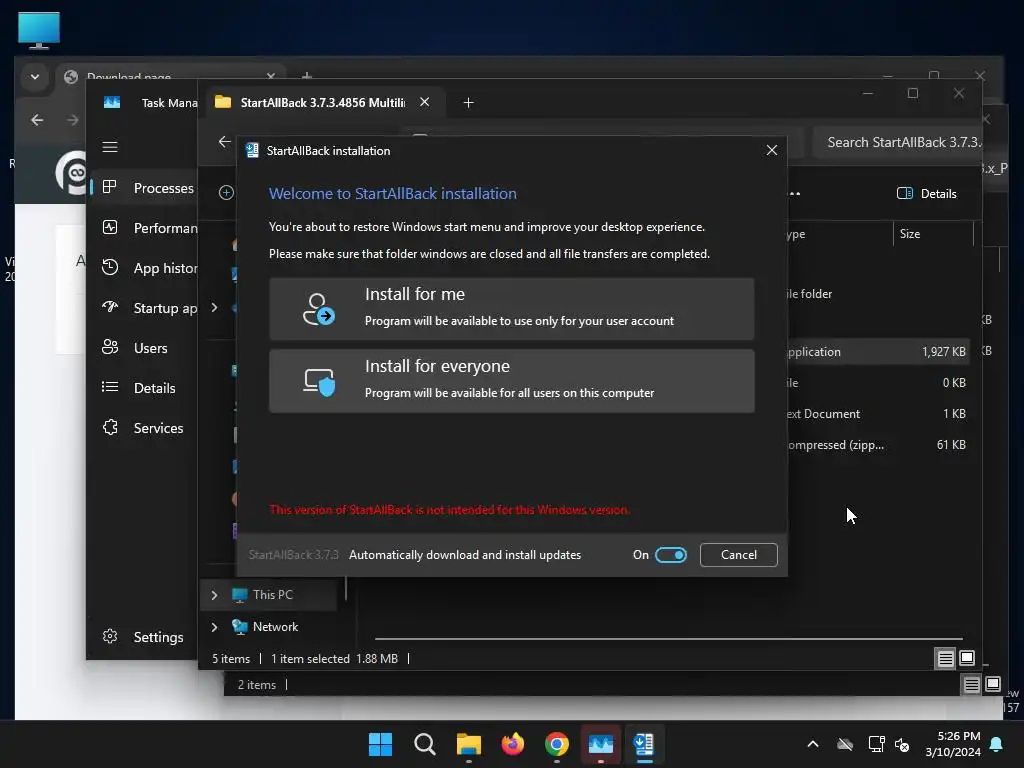Click the Details list icon
This screenshot has width=1024, height=768.
[x=110, y=387]
